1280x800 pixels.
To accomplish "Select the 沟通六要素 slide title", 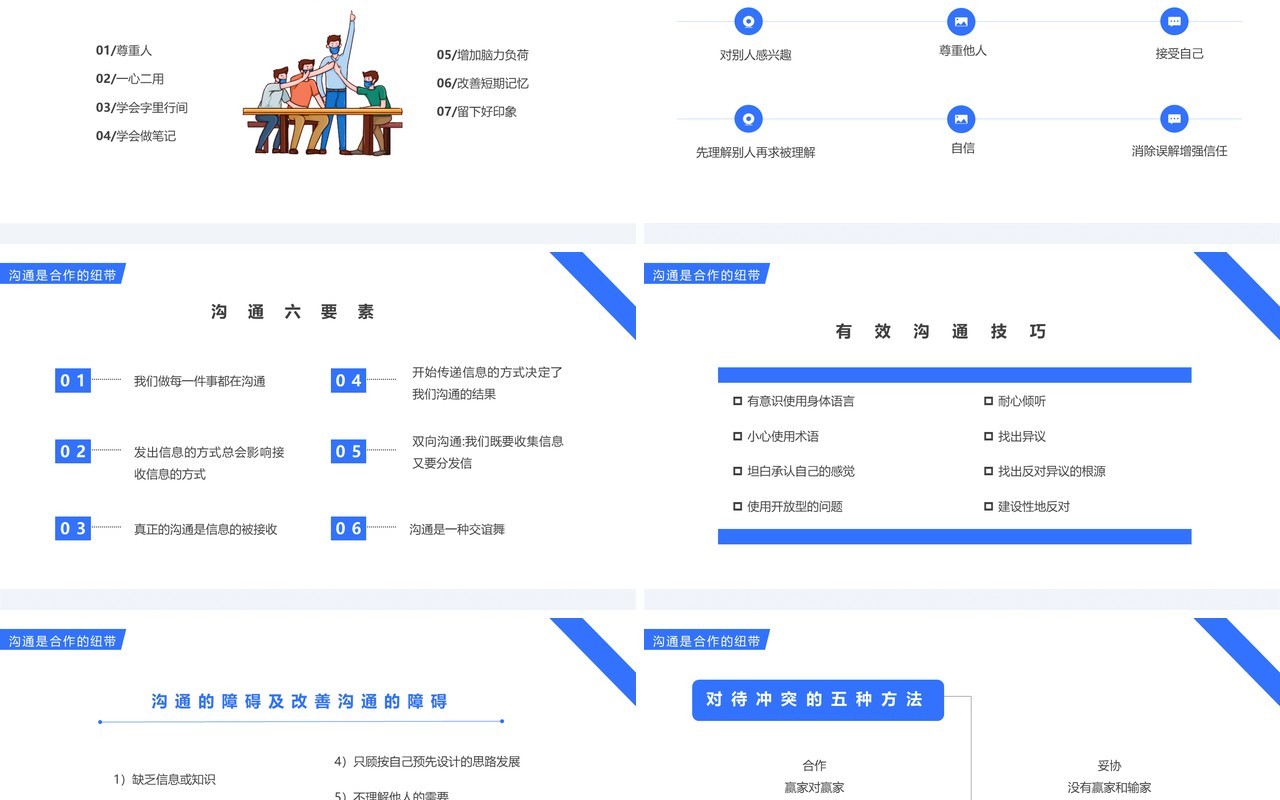I will pyautogui.click(x=293, y=312).
